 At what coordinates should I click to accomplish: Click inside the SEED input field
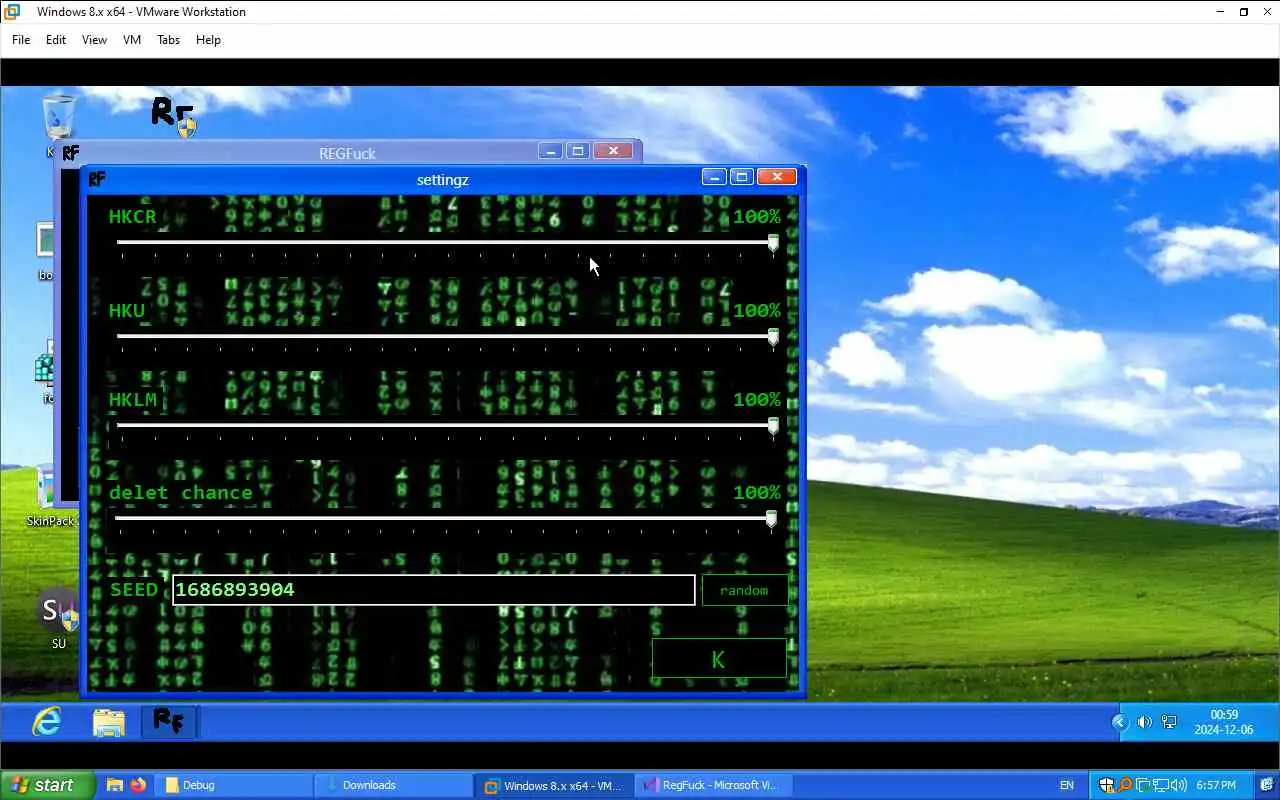click(434, 590)
